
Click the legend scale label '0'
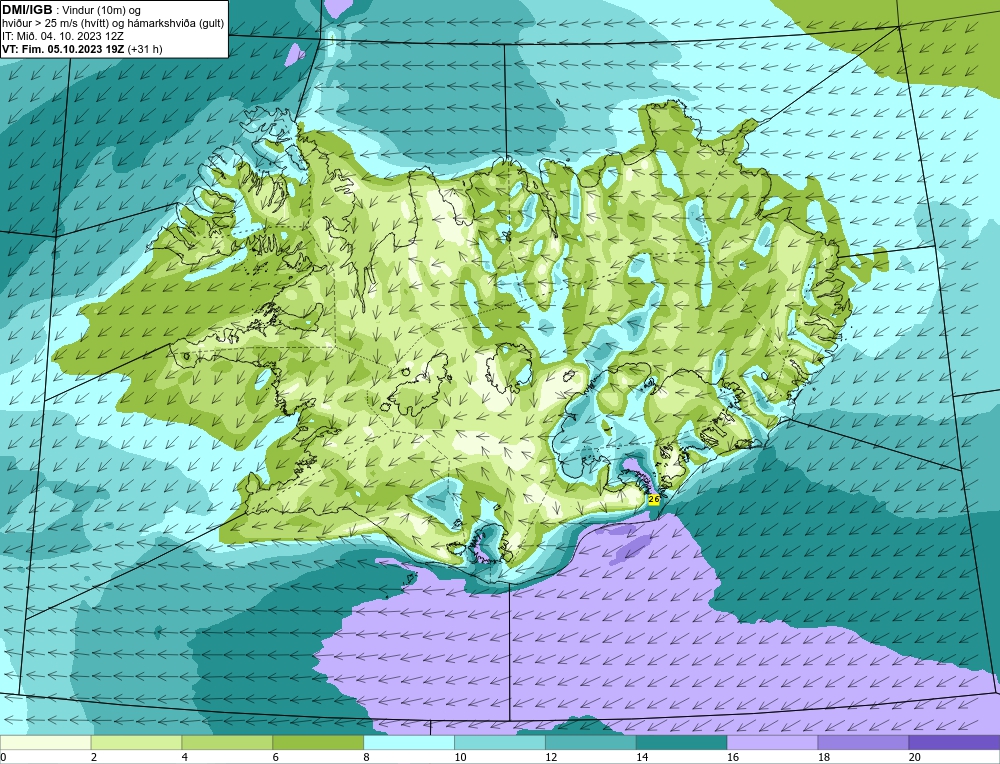pyautogui.click(x=3, y=757)
